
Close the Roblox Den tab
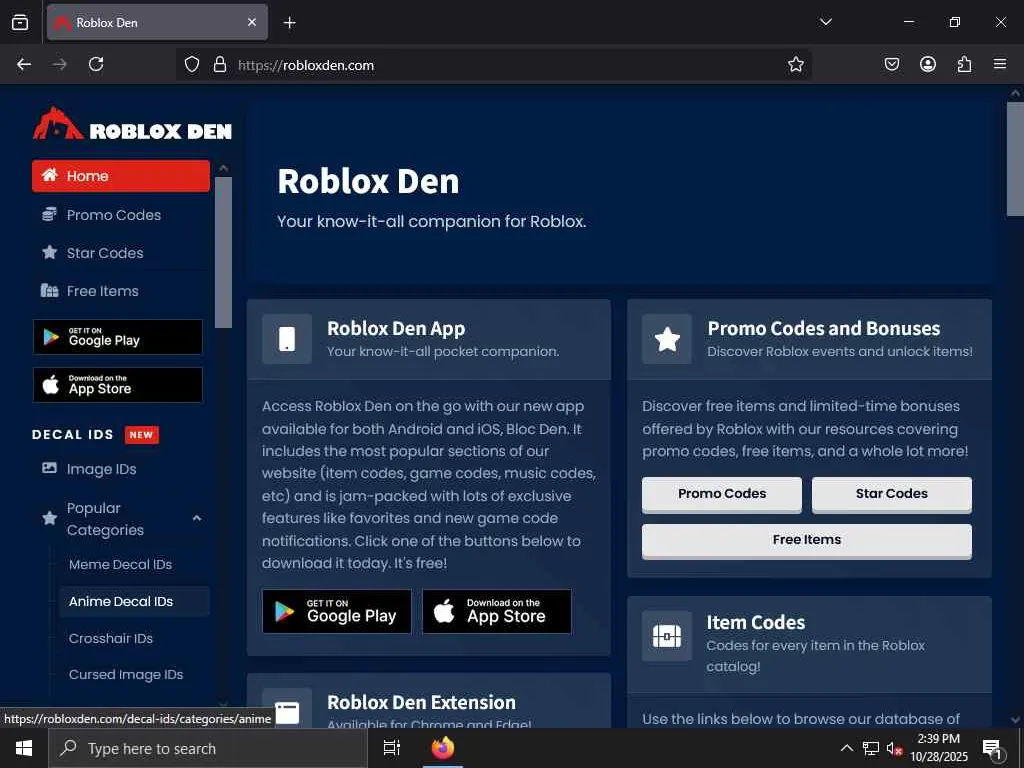pos(252,22)
